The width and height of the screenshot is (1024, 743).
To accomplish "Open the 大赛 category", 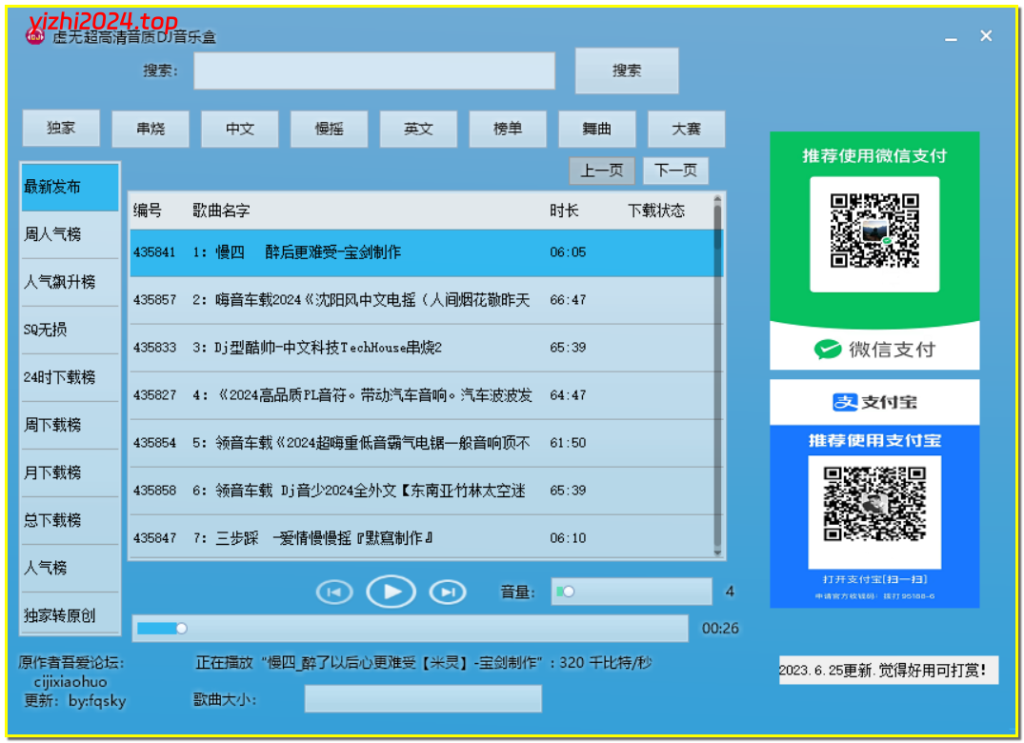I will (x=686, y=129).
